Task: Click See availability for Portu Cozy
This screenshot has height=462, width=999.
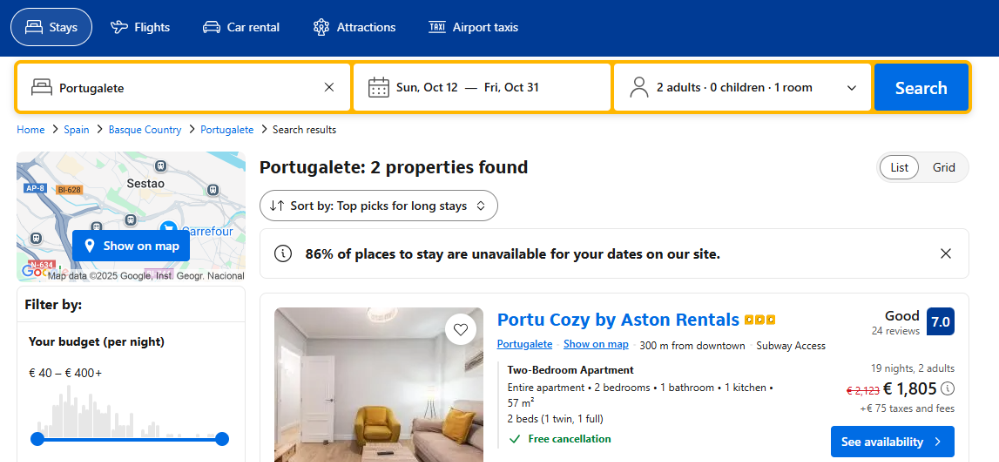Action: [892, 441]
